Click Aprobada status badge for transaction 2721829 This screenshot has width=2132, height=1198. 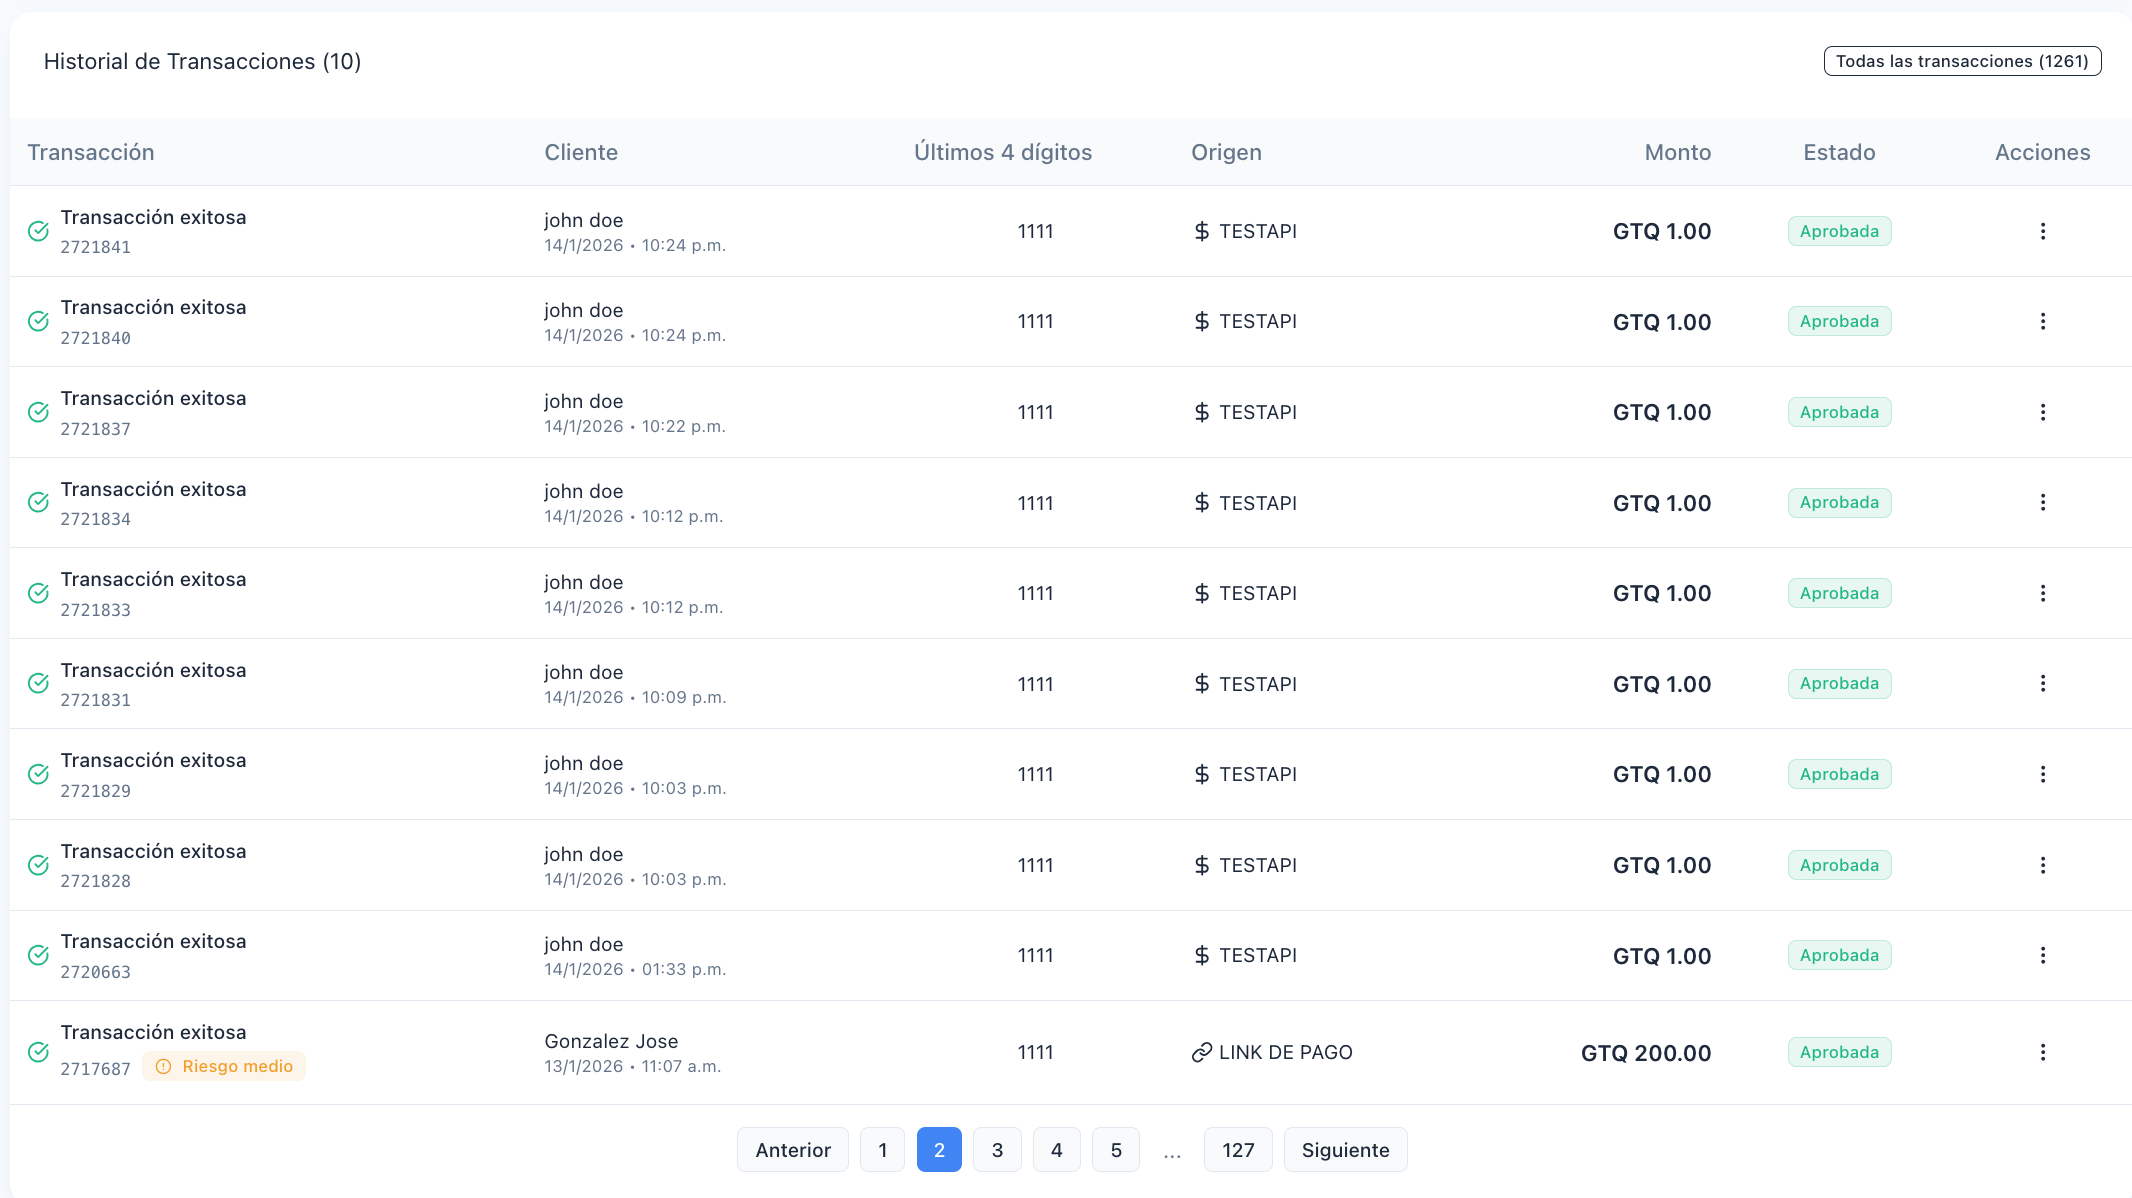pos(1839,774)
